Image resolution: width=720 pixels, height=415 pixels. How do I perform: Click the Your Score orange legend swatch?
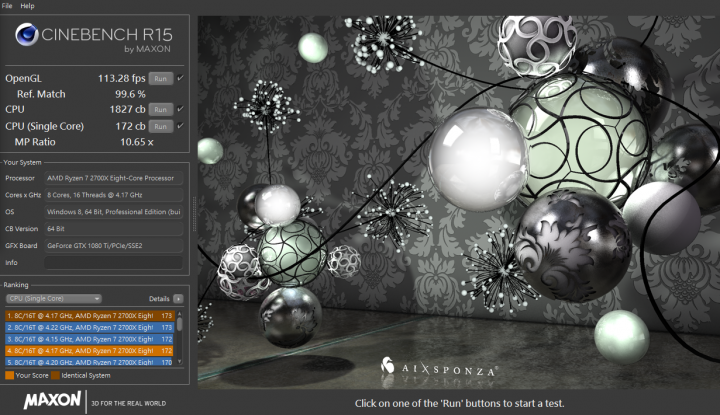pos(9,376)
